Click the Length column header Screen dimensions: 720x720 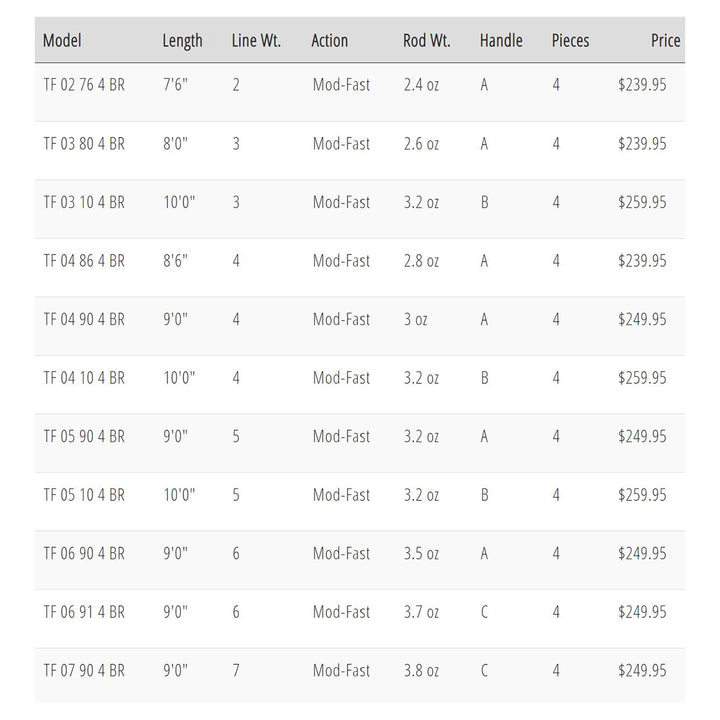182,41
